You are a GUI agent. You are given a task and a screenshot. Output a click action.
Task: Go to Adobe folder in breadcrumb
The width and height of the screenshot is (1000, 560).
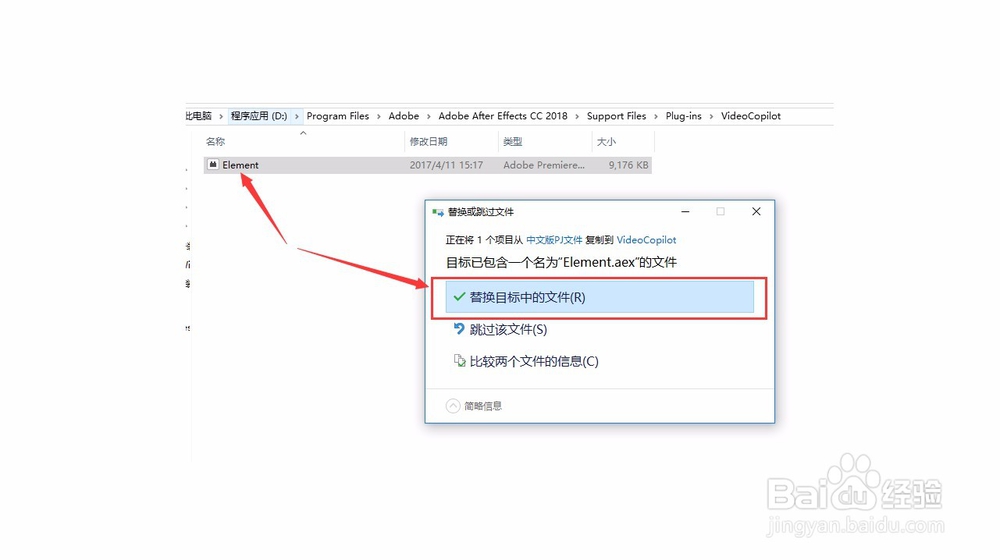(404, 116)
